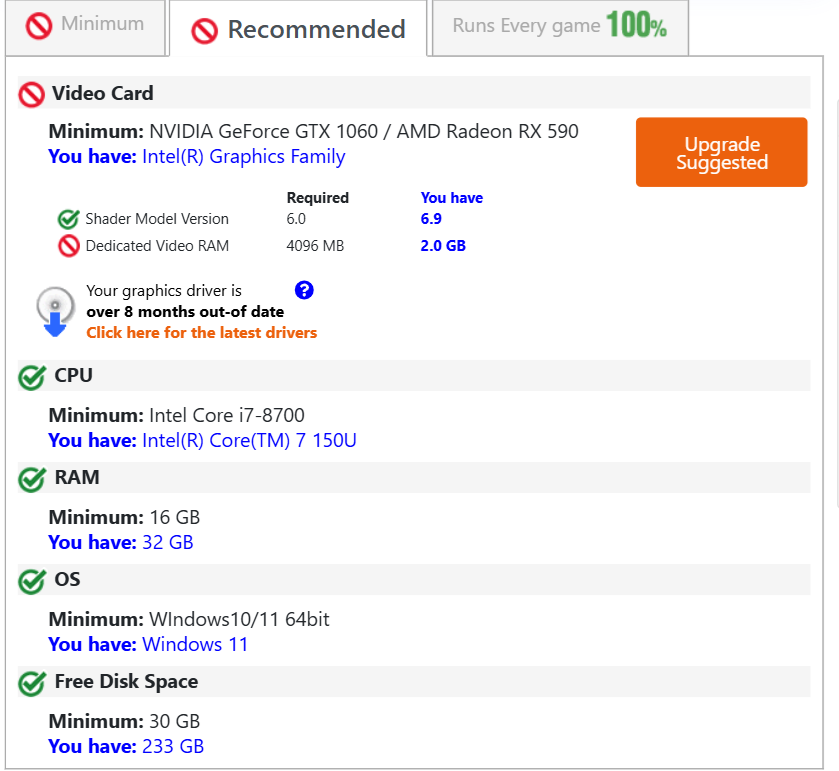Viewport: 839px width, 771px height.
Task: Click the OS section header text
Action: [x=67, y=579]
